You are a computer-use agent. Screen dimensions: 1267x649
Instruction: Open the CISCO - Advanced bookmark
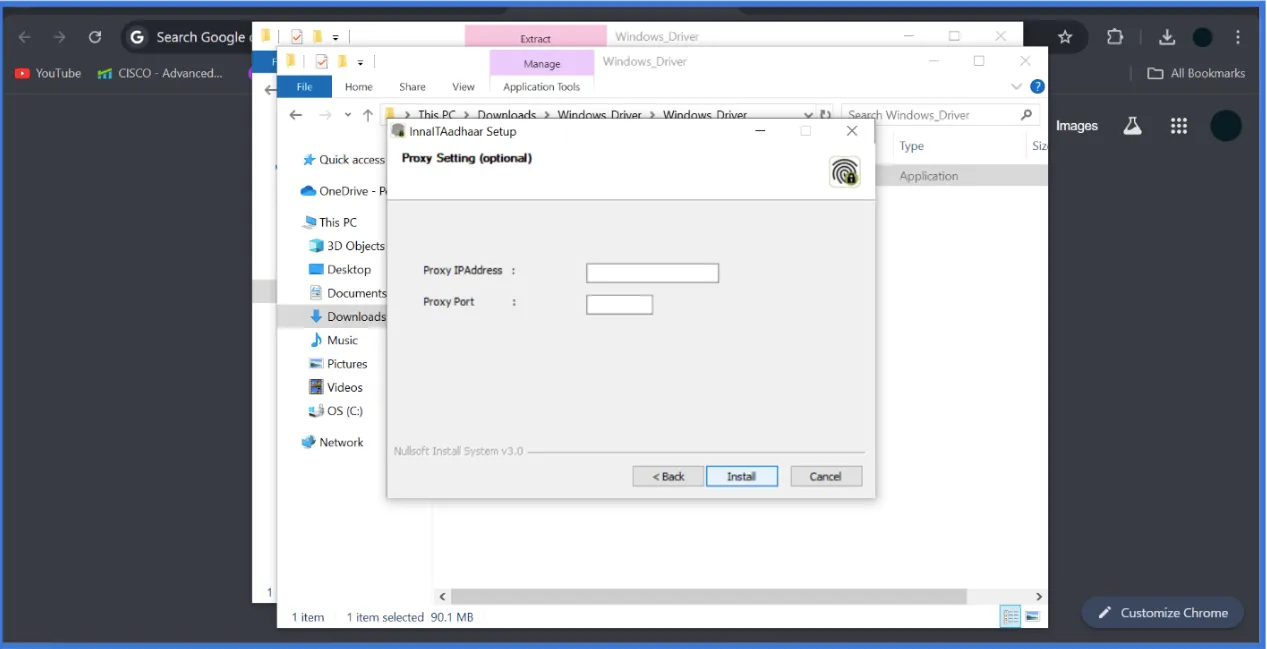point(160,73)
